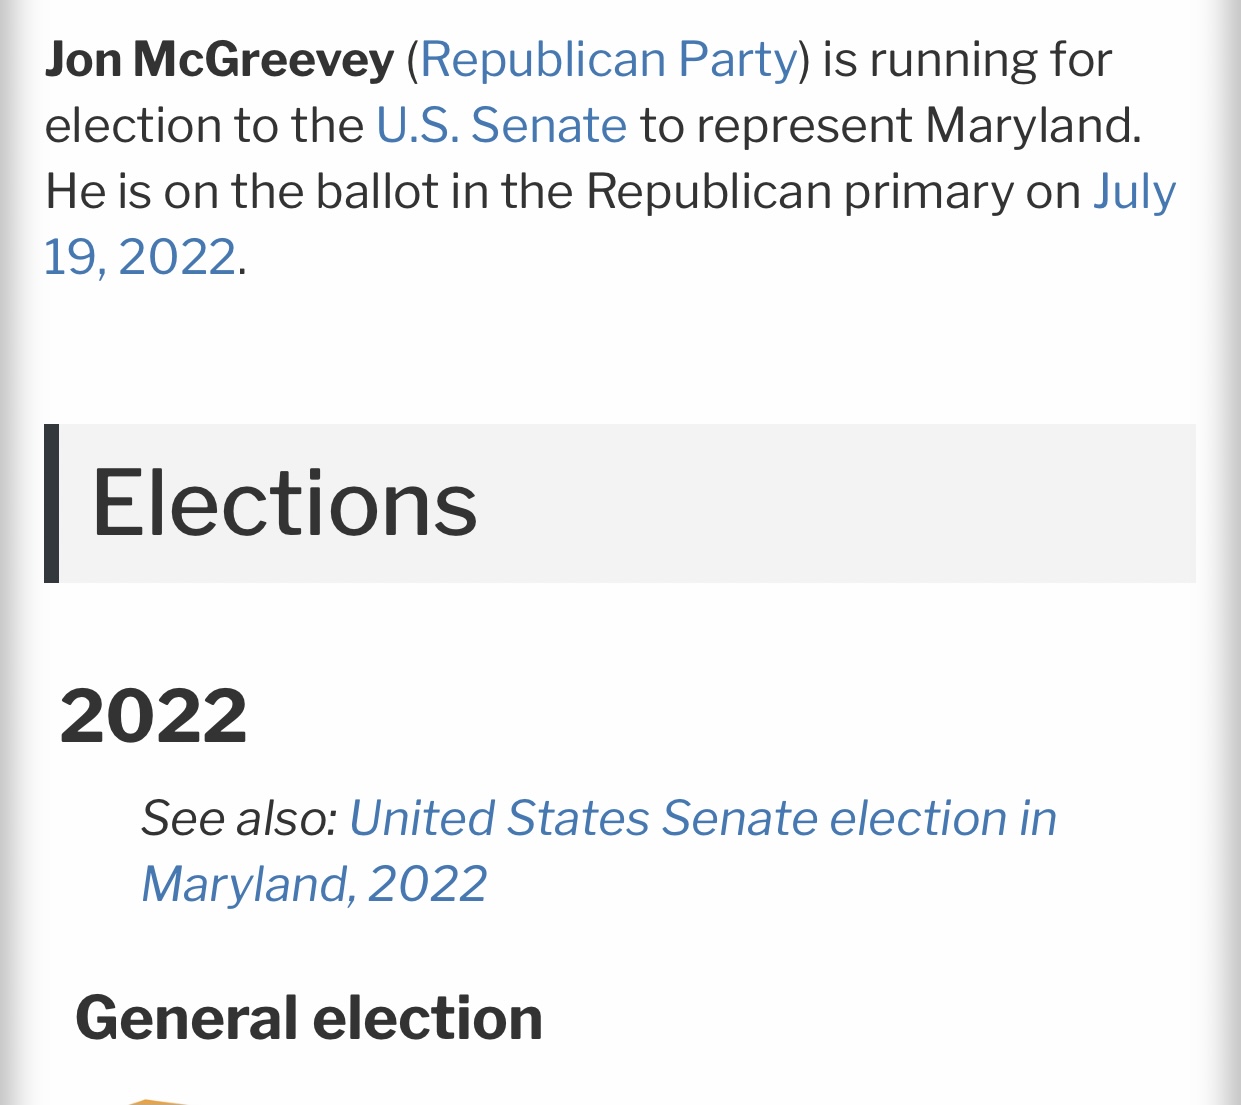Follow the U.S. Senate link
1241x1105 pixels.
point(501,126)
